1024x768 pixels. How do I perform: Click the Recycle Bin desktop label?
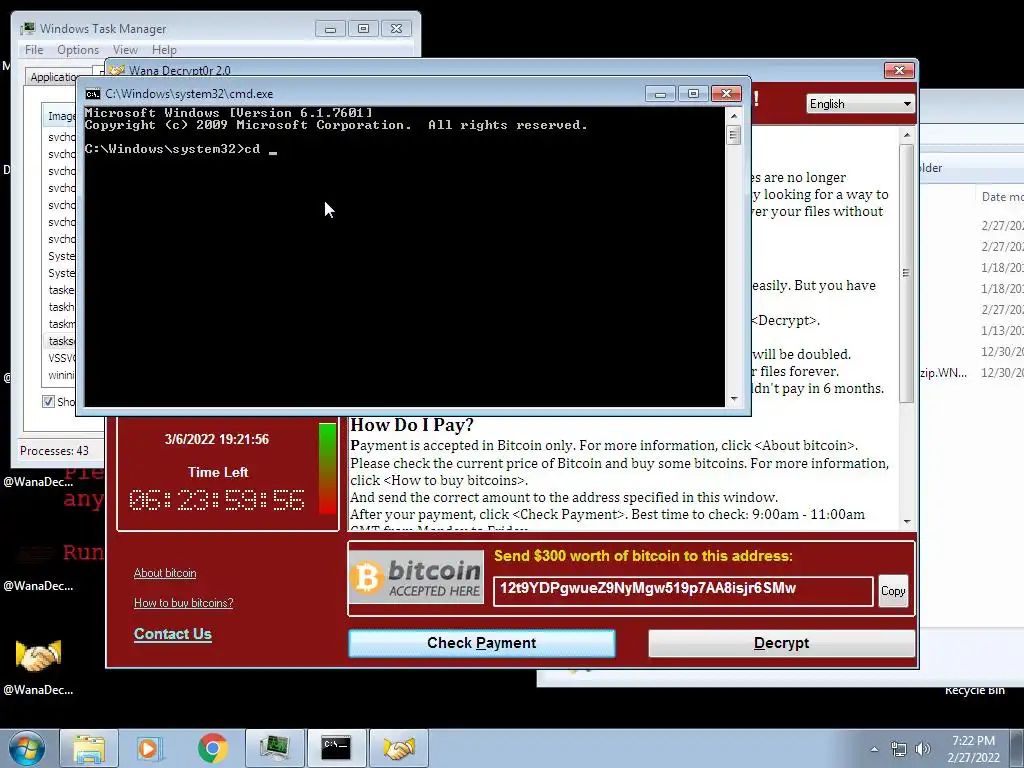pos(974,690)
